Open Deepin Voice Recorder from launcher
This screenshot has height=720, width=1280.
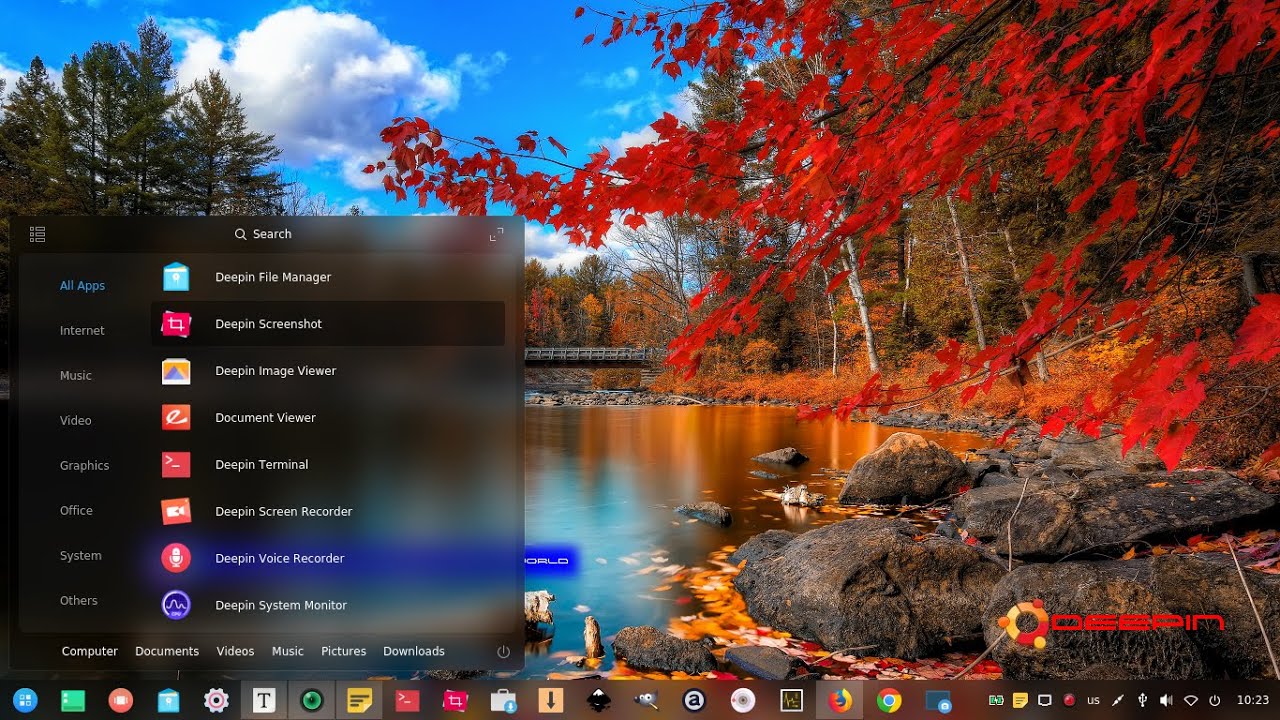click(327, 559)
